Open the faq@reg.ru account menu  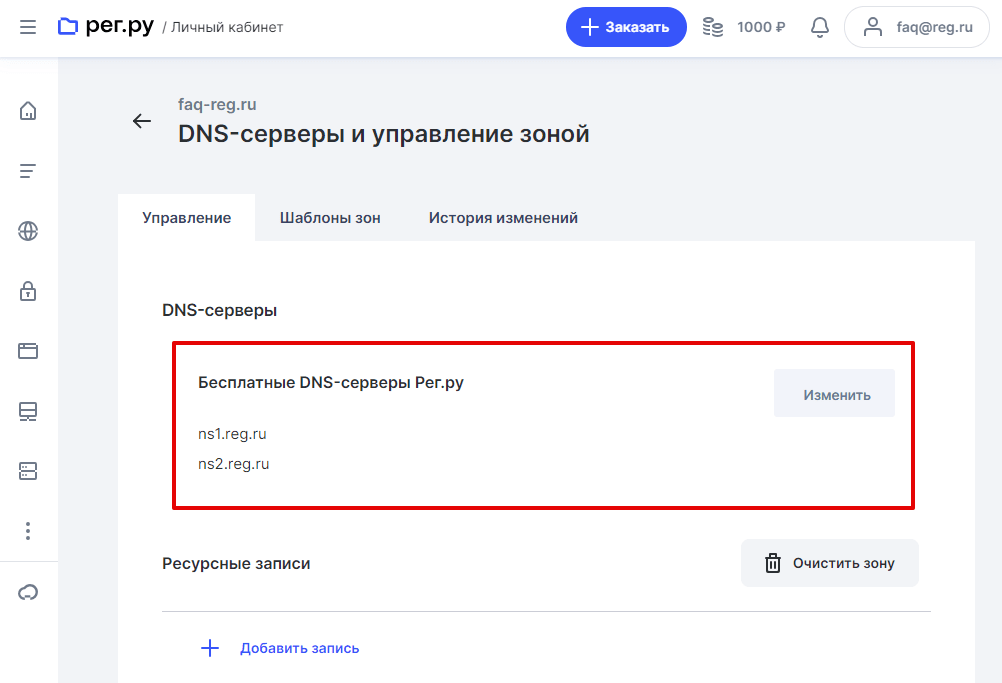coord(916,27)
